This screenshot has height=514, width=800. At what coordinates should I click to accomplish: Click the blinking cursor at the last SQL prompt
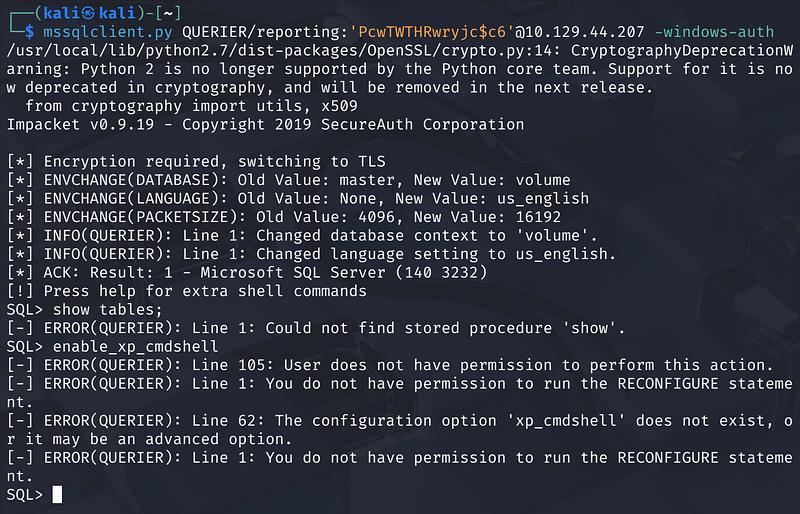[x=57, y=494]
